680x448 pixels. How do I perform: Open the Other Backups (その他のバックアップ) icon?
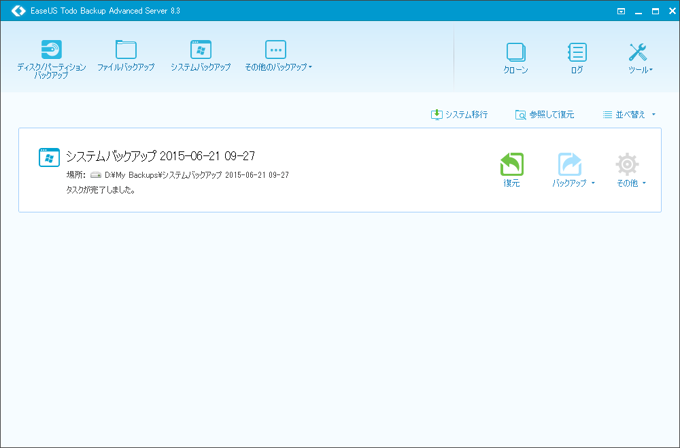pos(275,49)
